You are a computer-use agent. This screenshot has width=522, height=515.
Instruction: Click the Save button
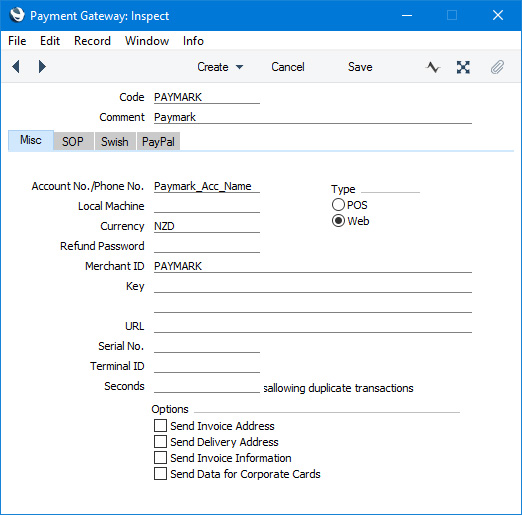coord(360,67)
